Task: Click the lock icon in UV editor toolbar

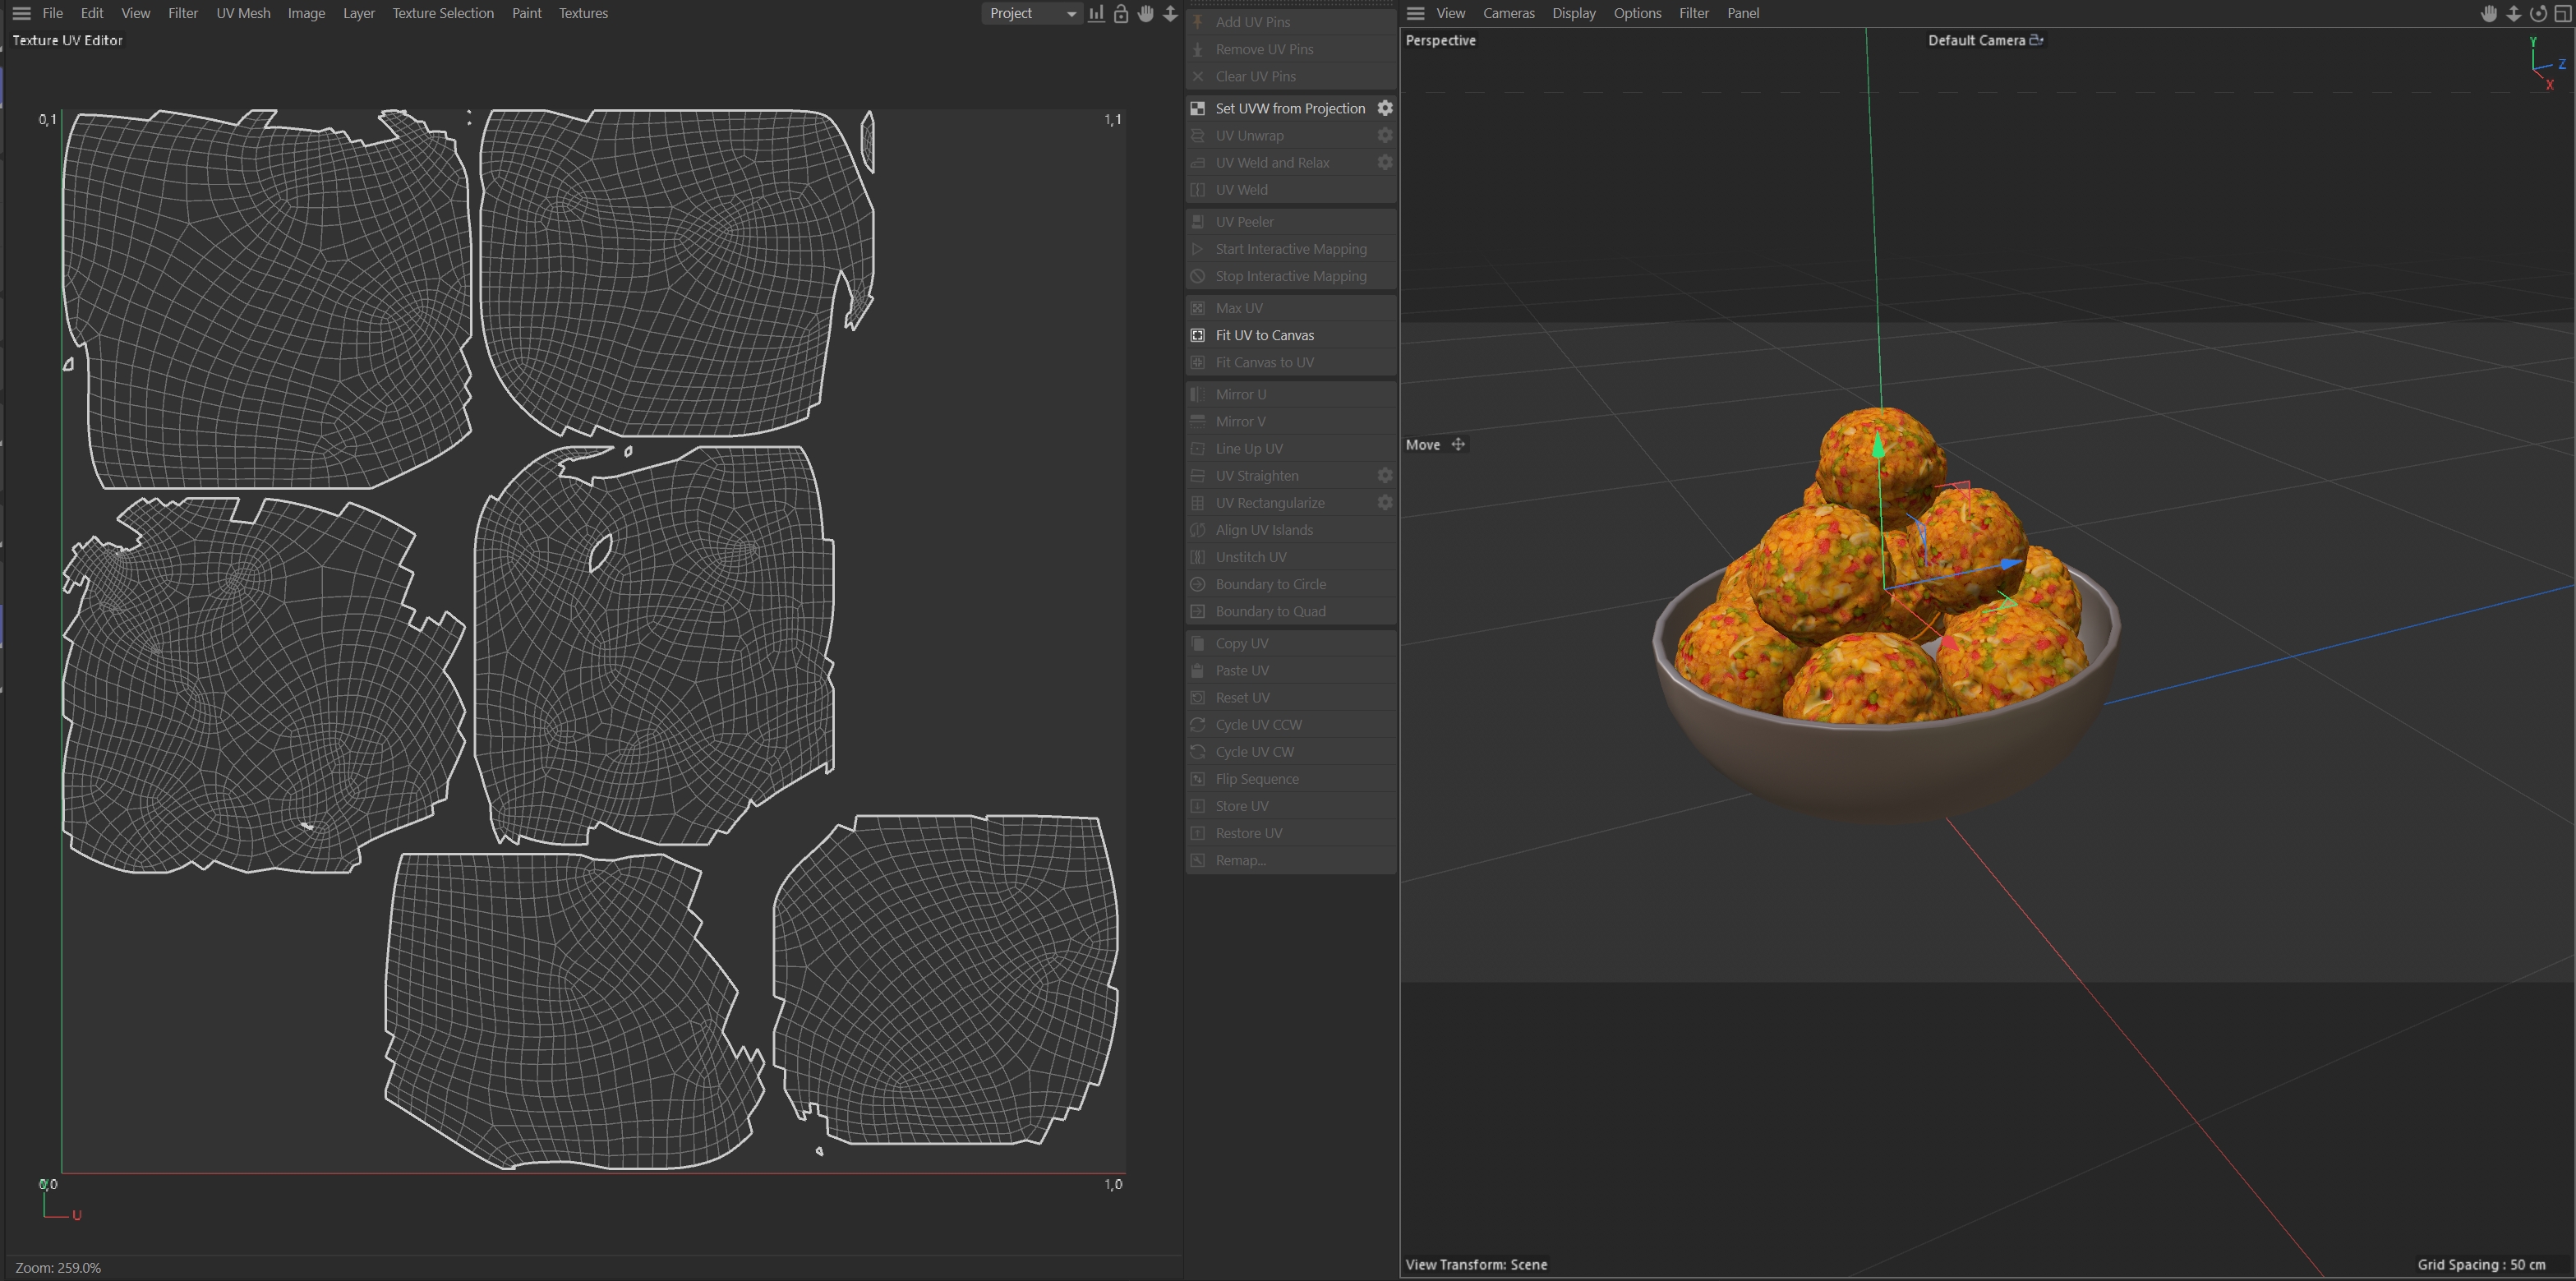Action: (x=1121, y=13)
